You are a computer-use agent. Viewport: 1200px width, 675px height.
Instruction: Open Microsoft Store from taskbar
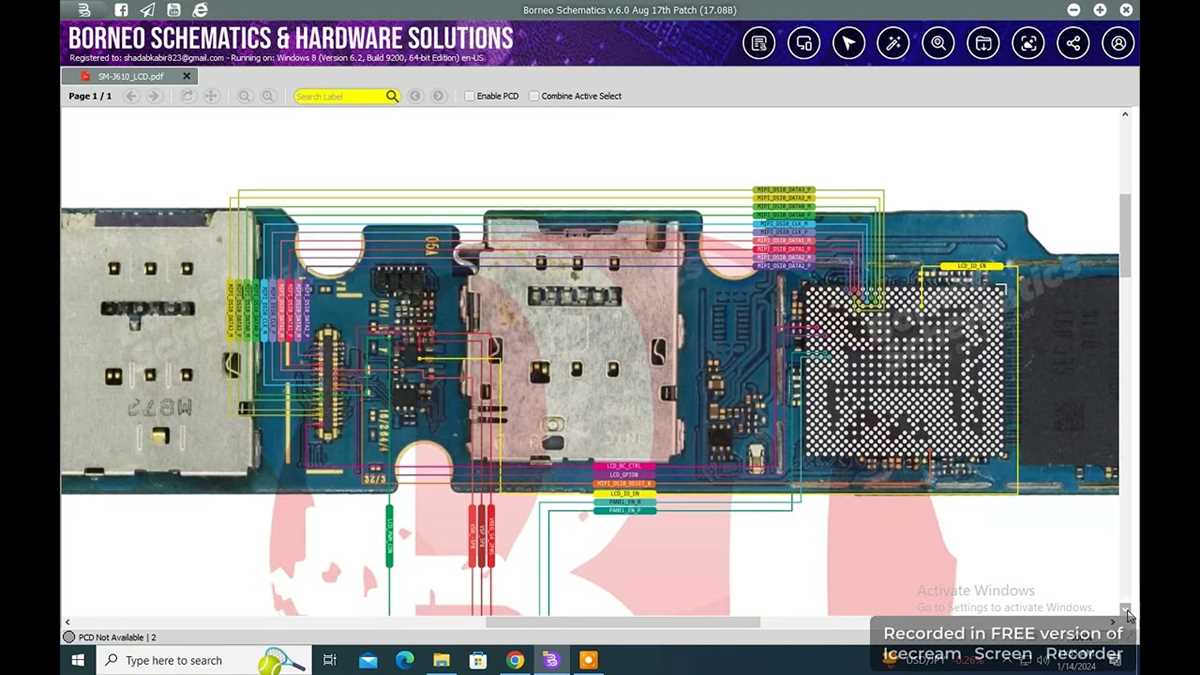point(478,660)
